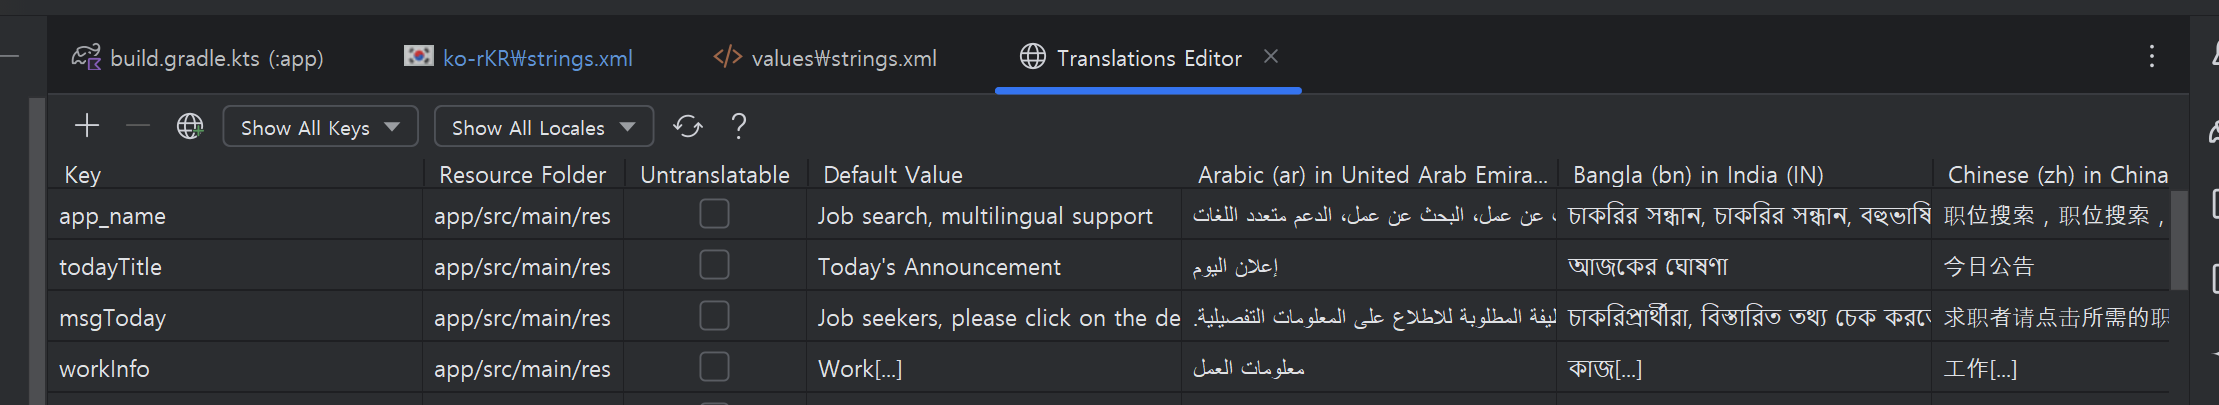Click the Korean flag icon on ko-rKR tab
Image resolution: width=2219 pixels, height=405 pixels.
click(x=418, y=56)
